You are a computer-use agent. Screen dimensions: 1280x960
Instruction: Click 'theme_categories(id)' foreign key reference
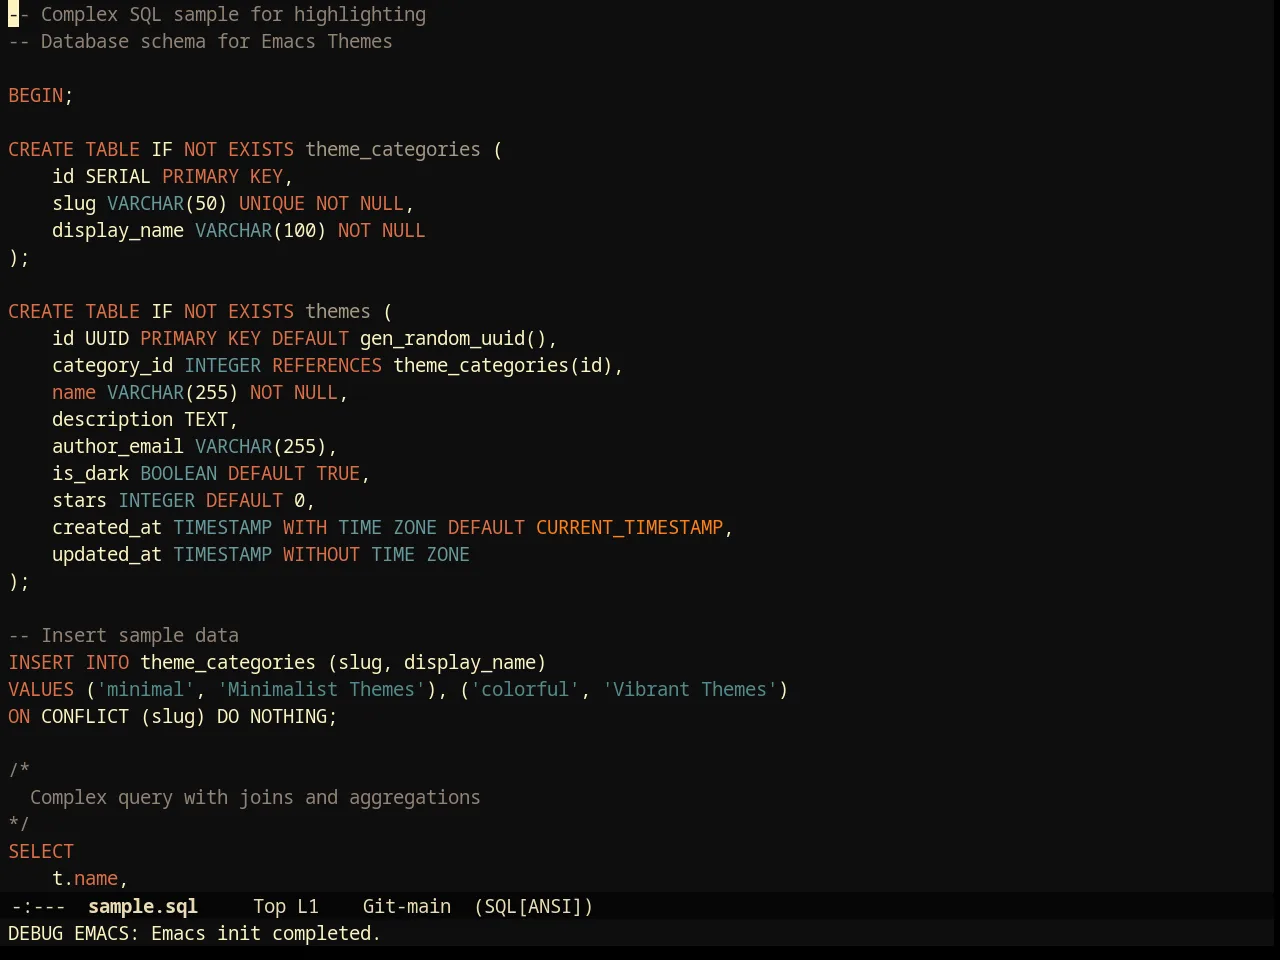(x=503, y=365)
